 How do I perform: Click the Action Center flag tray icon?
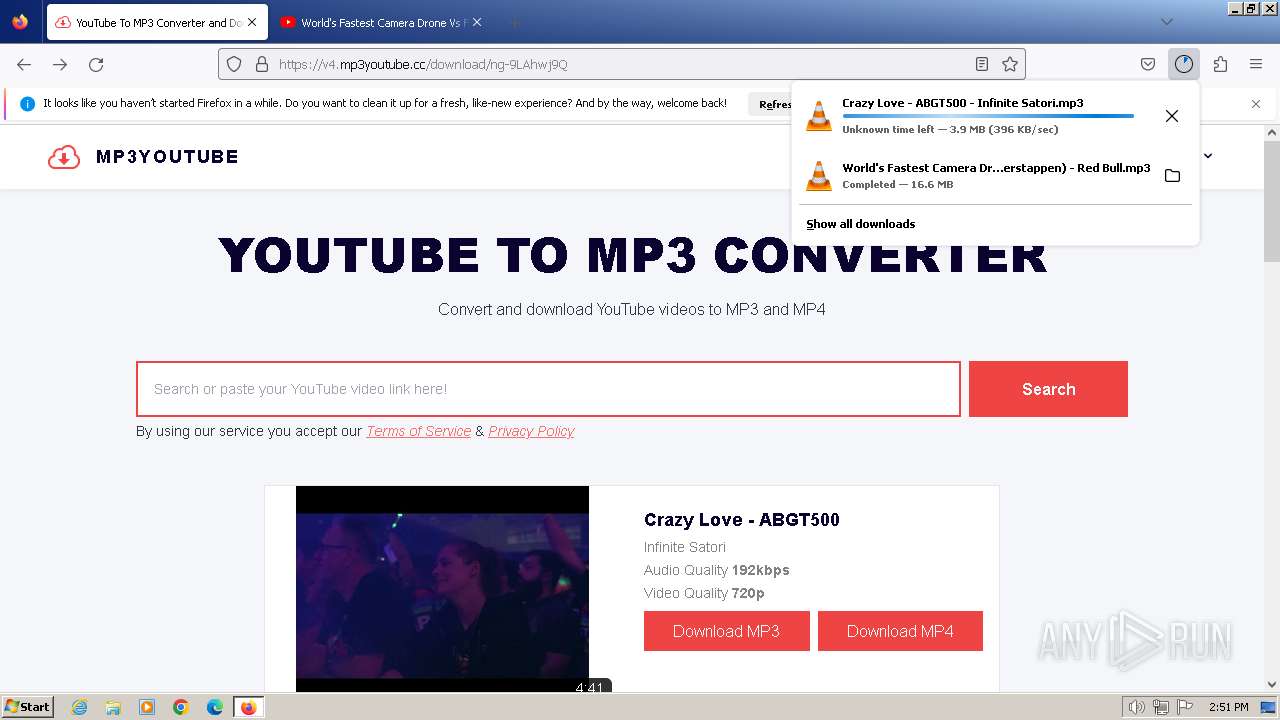tap(1185, 707)
